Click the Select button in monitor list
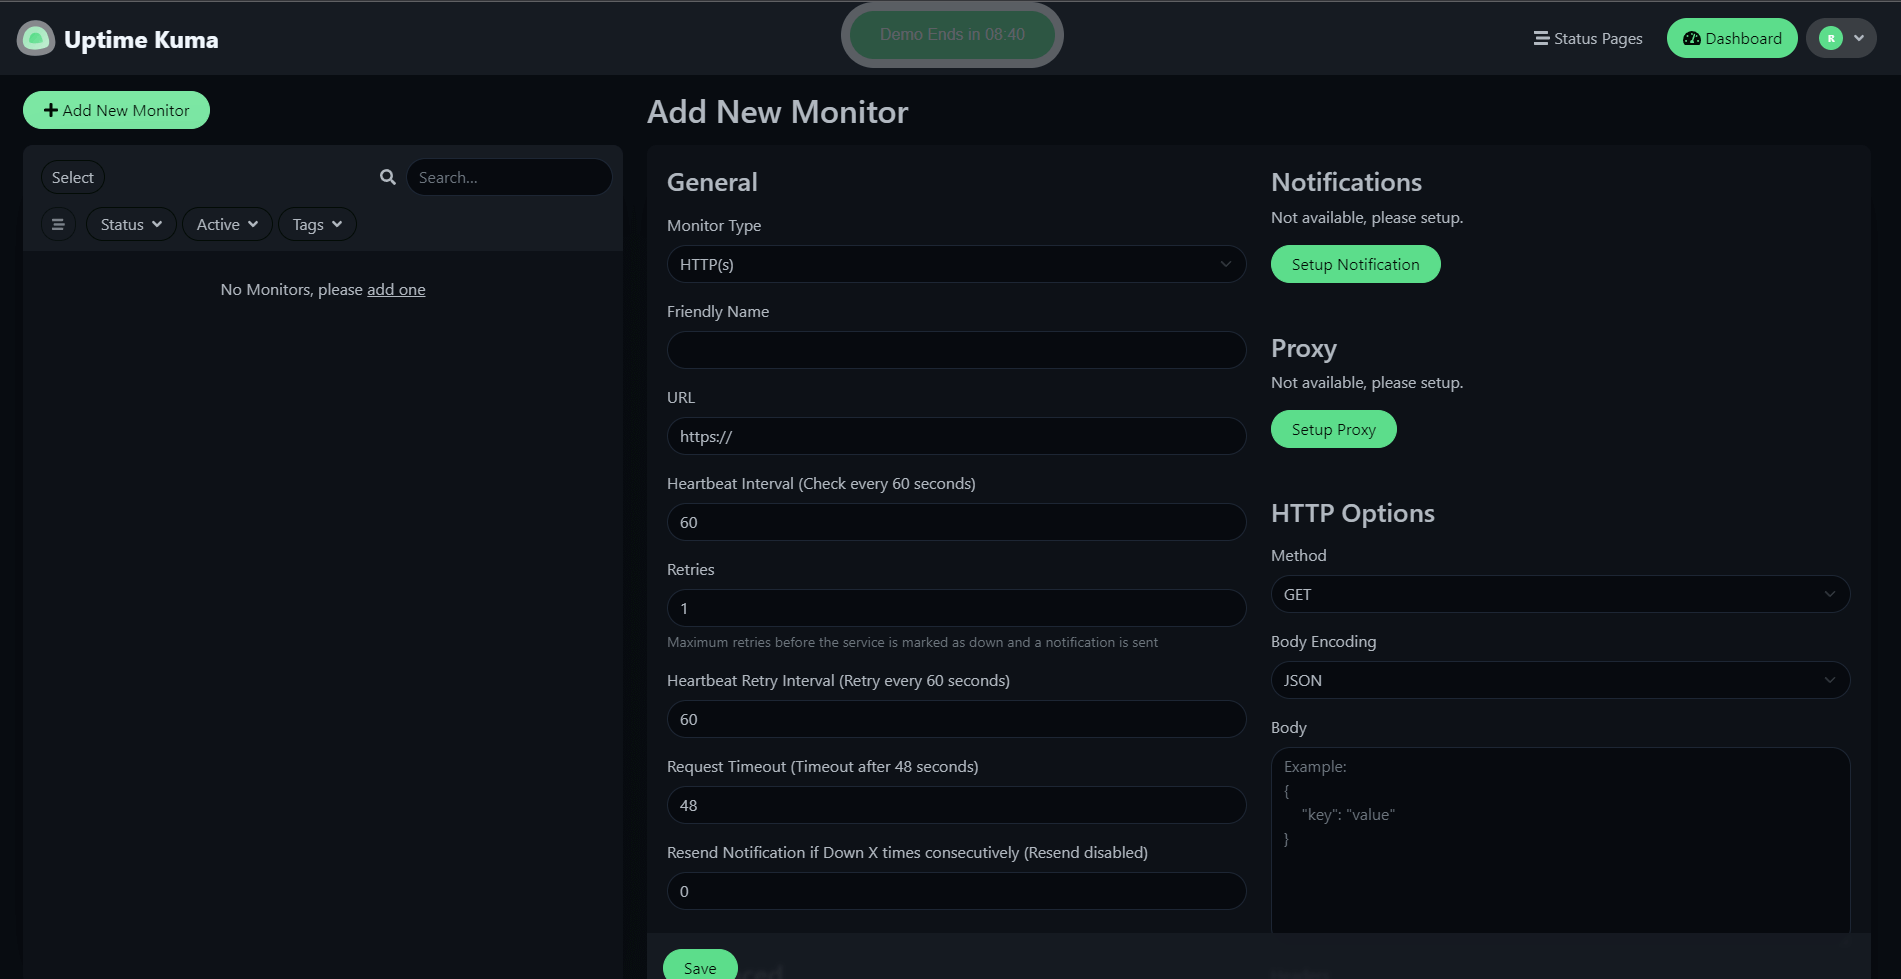The image size is (1901, 979). coord(72,177)
